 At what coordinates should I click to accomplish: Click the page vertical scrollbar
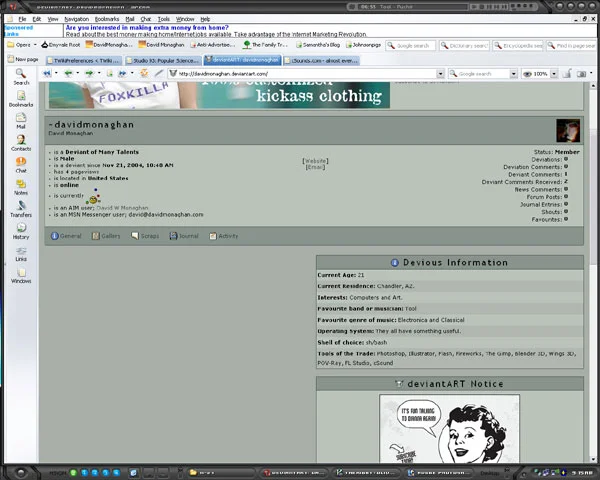coord(593,272)
